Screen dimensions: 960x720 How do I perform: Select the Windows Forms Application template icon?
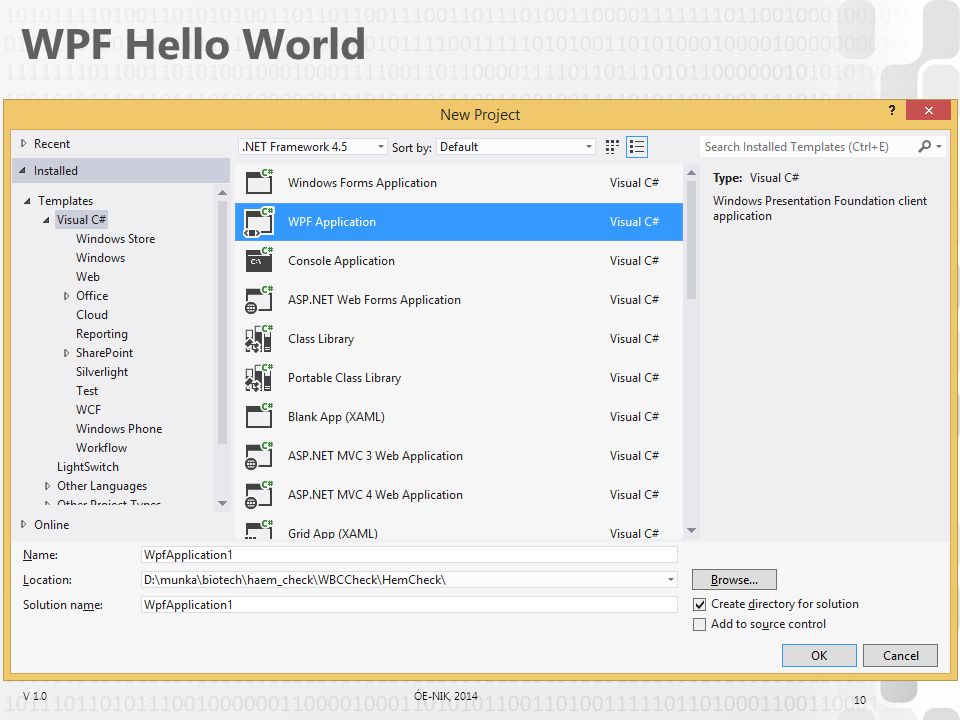click(259, 182)
